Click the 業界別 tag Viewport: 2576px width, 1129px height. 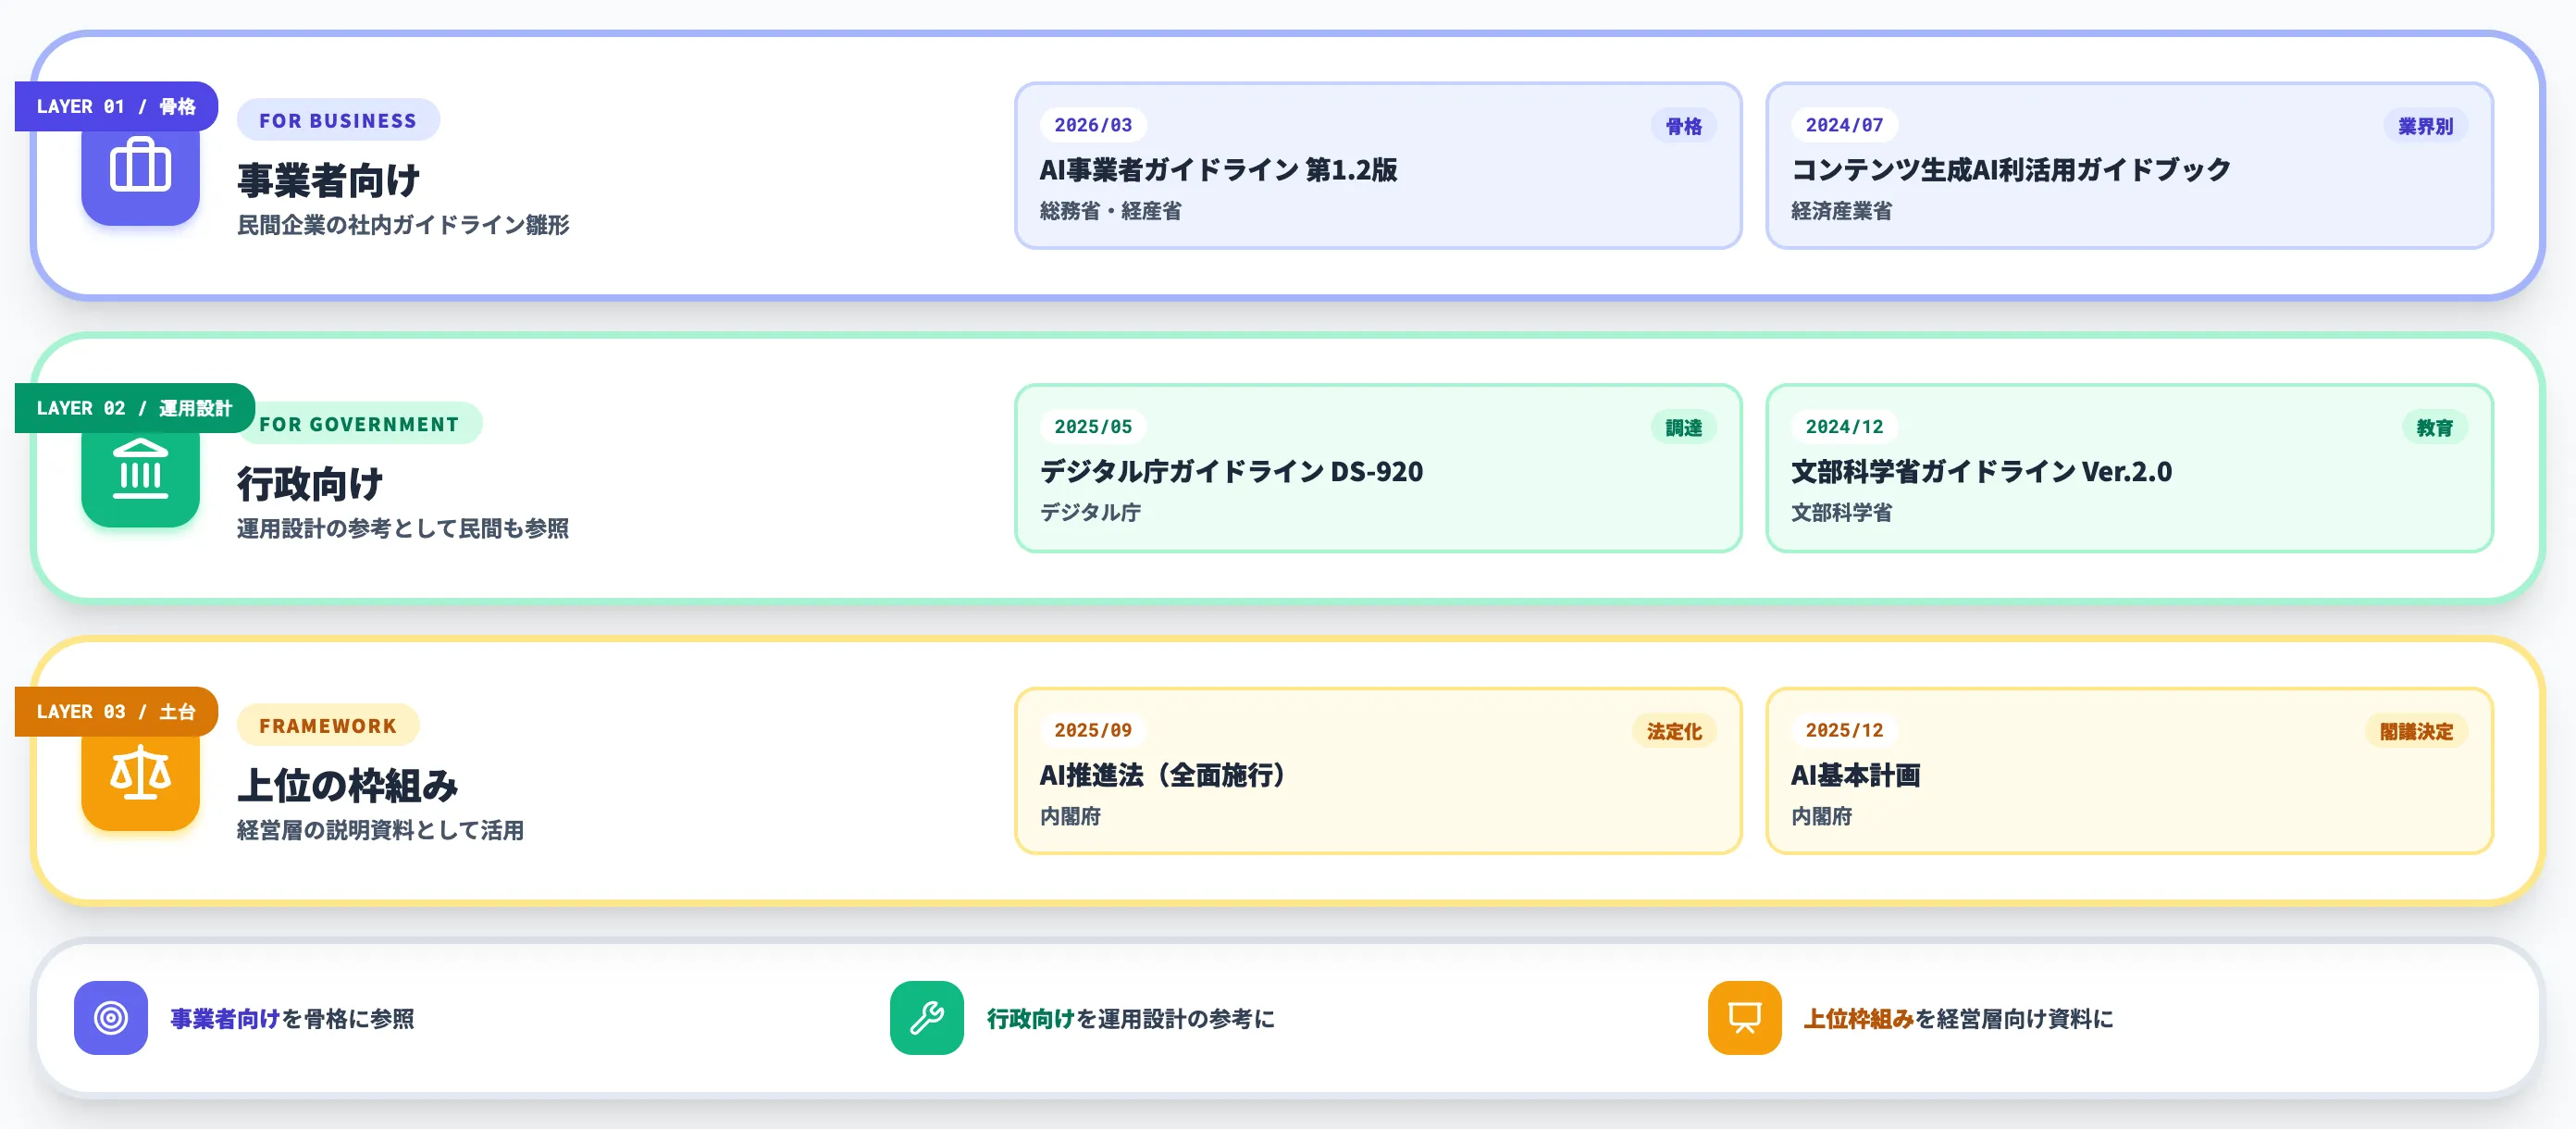[x=2425, y=126]
